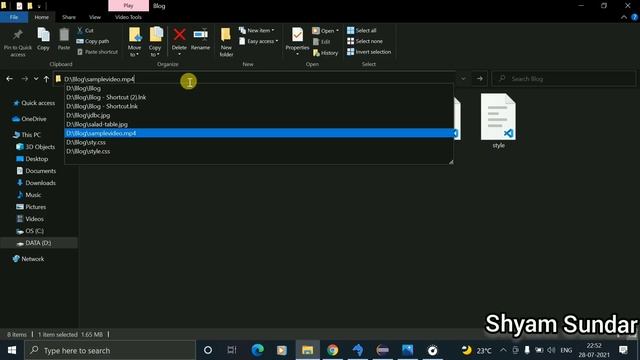640x360 pixels.
Task: Select suggestion D:\Blog\sty.css
Action: pos(259,142)
